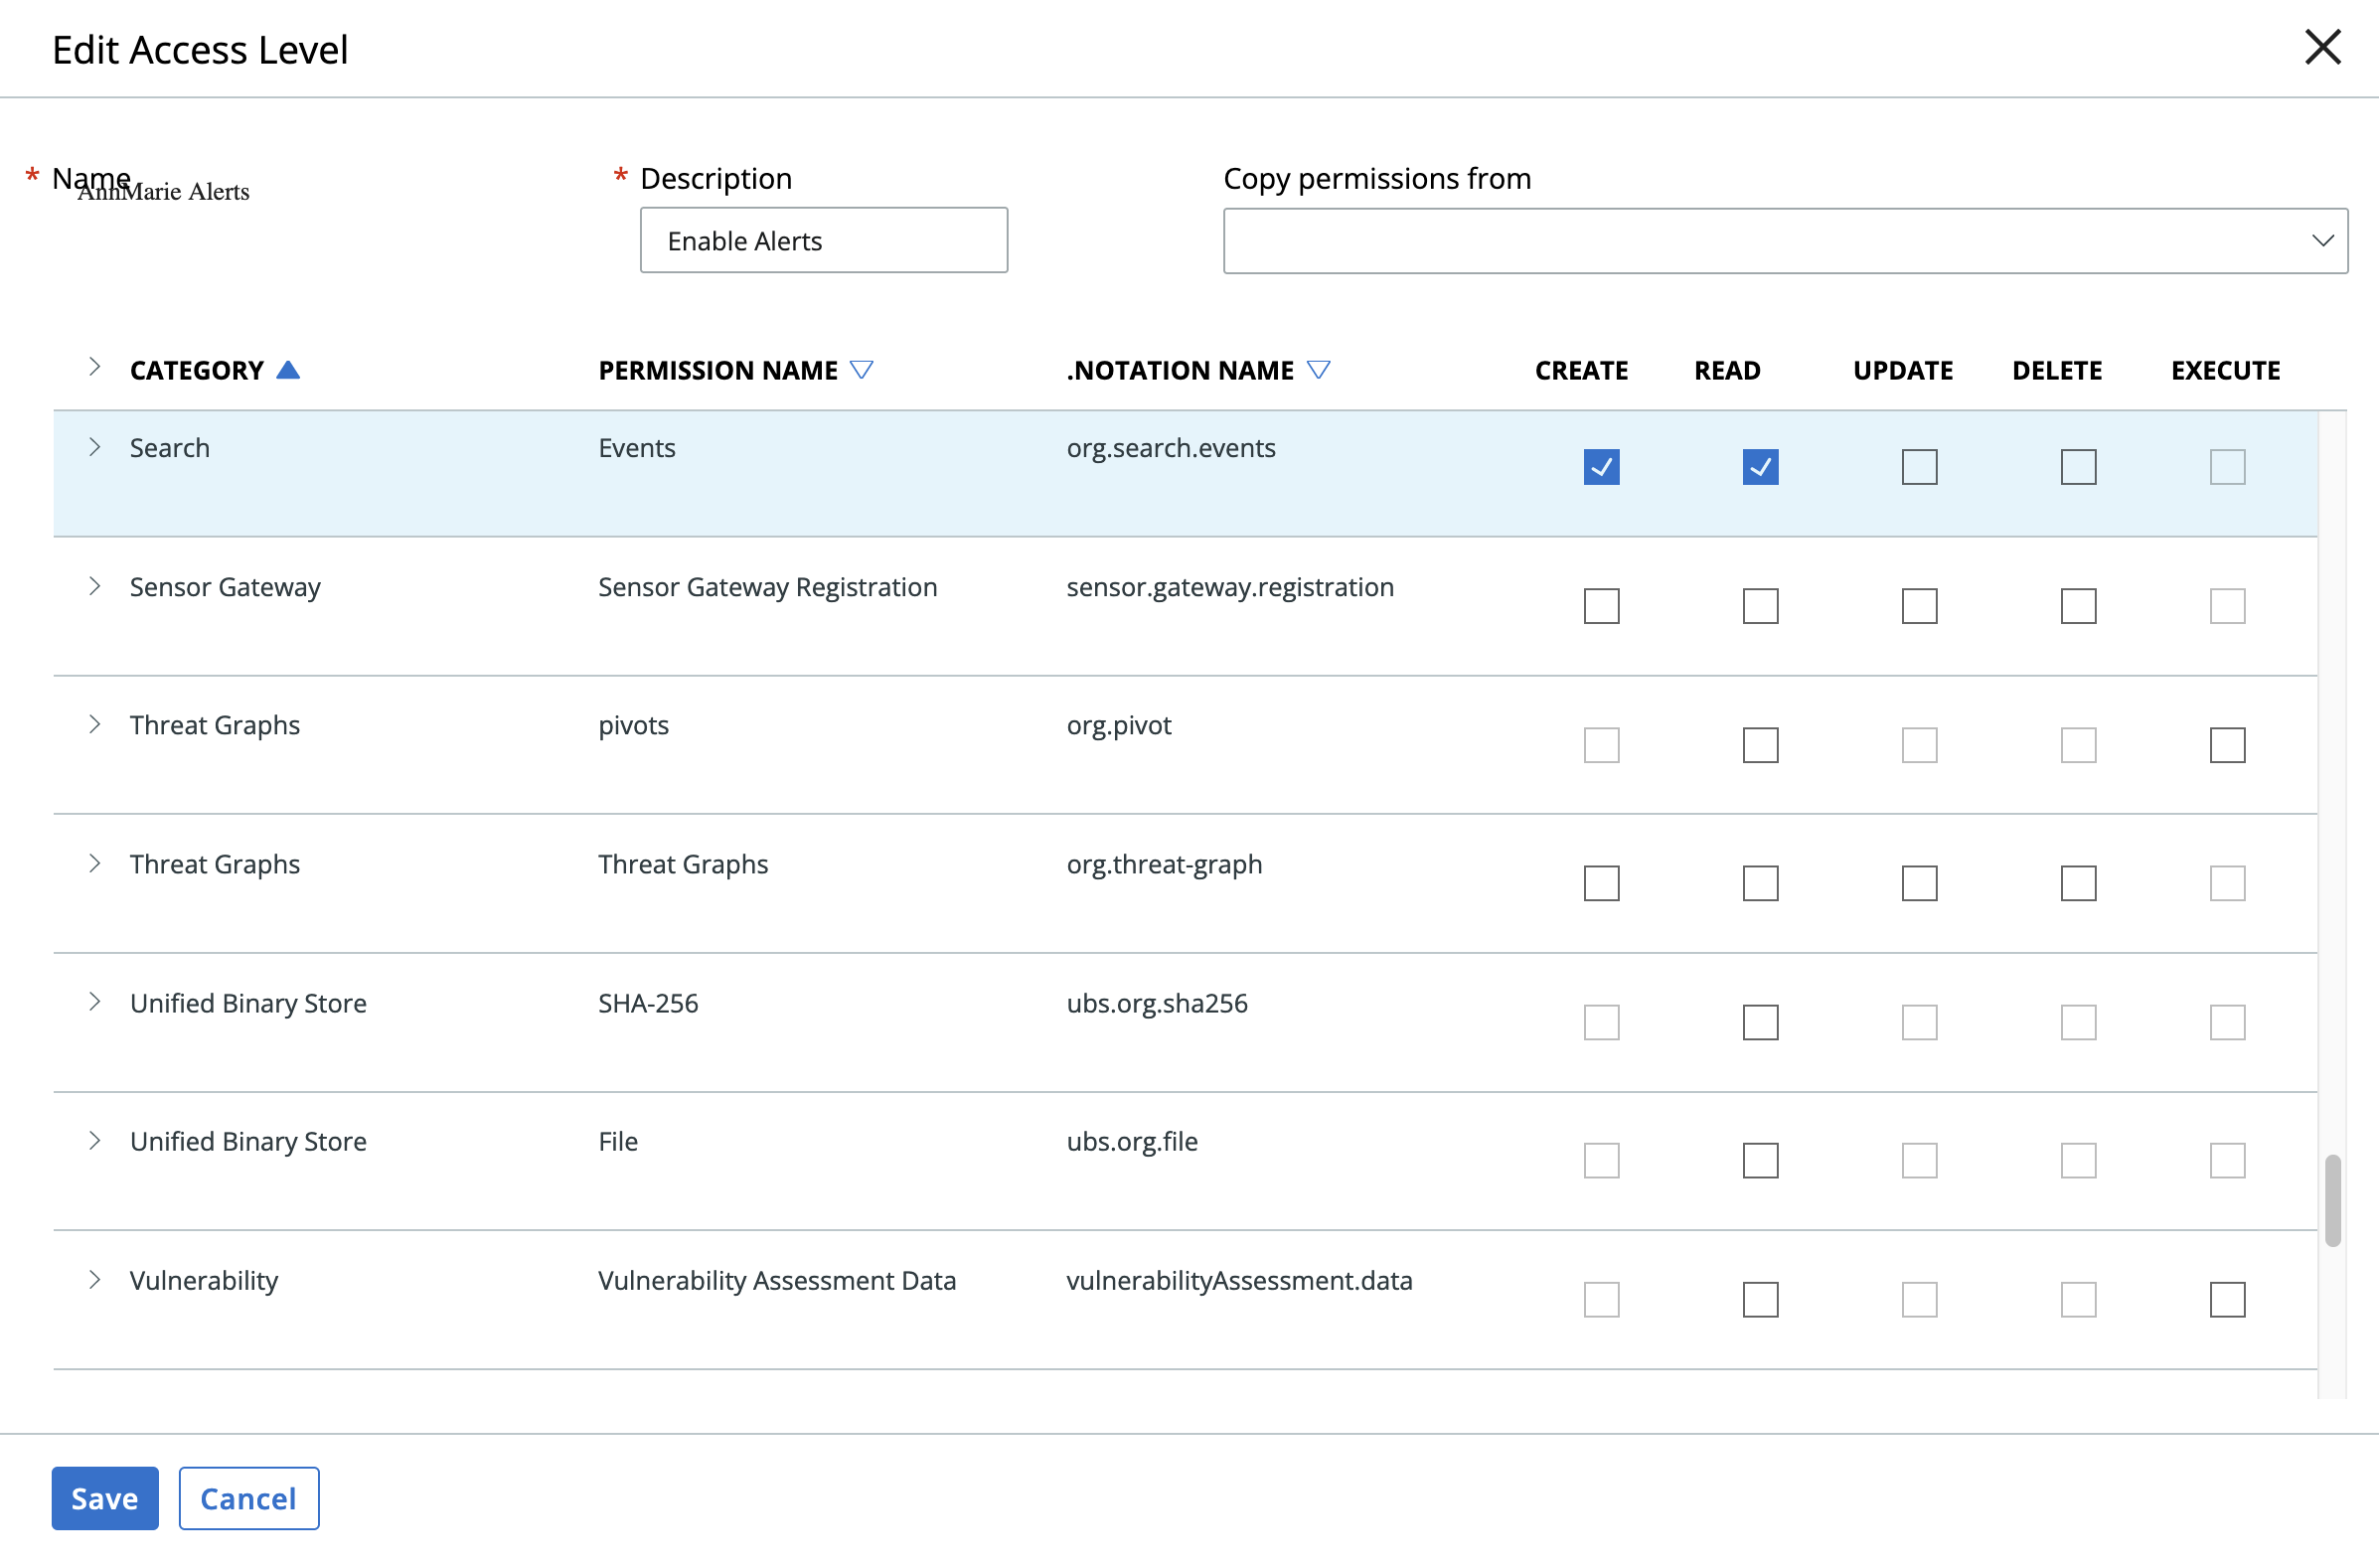Select the Sensor Gateway Registration cell

[x=767, y=587]
